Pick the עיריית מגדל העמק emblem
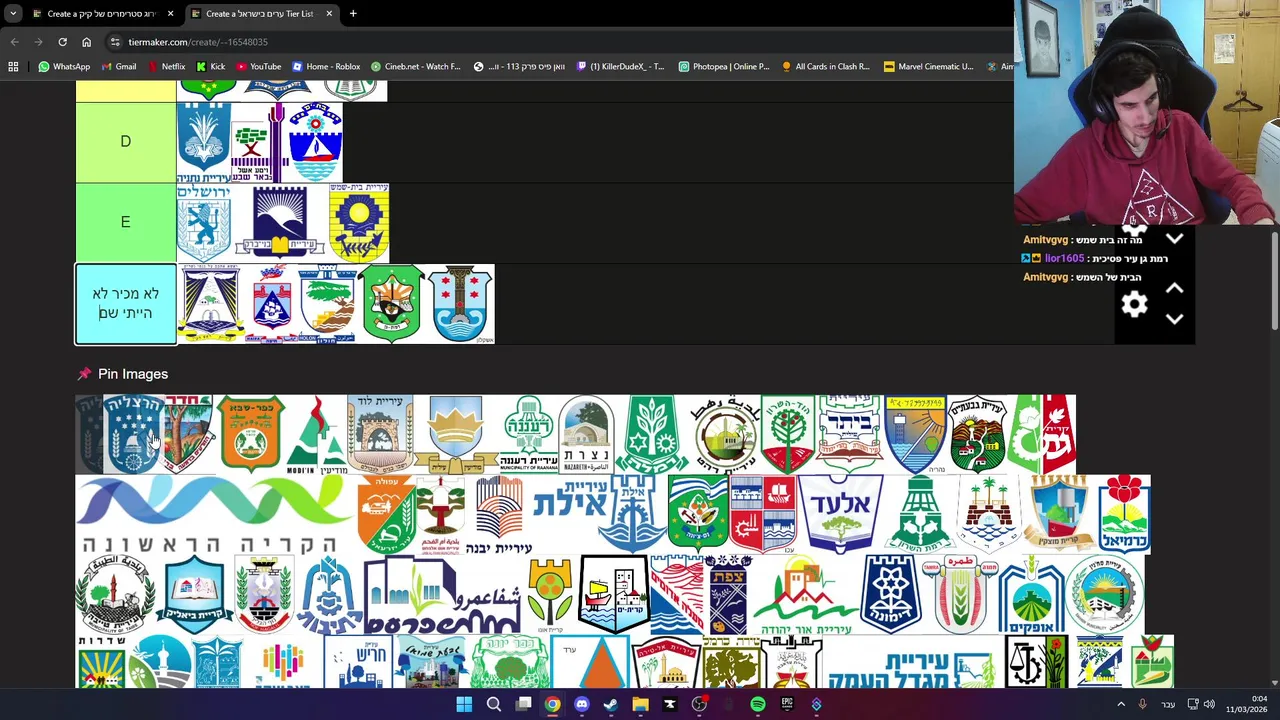This screenshot has height=720, width=1280. pyautogui.click(x=910, y=662)
